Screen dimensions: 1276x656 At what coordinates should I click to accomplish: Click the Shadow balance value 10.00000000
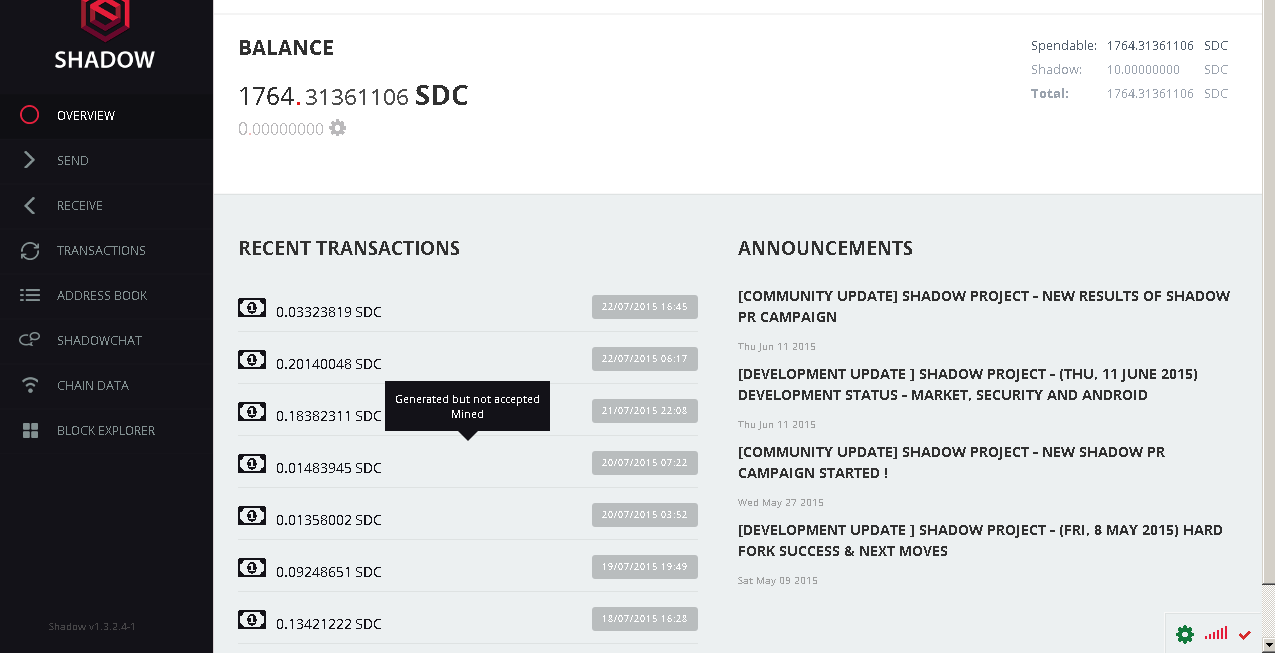point(1143,70)
